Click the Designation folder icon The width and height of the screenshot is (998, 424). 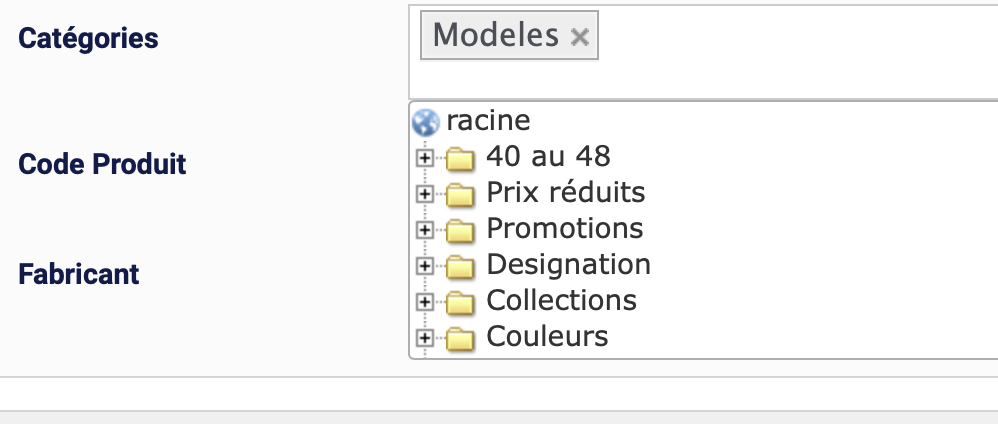(x=459, y=266)
